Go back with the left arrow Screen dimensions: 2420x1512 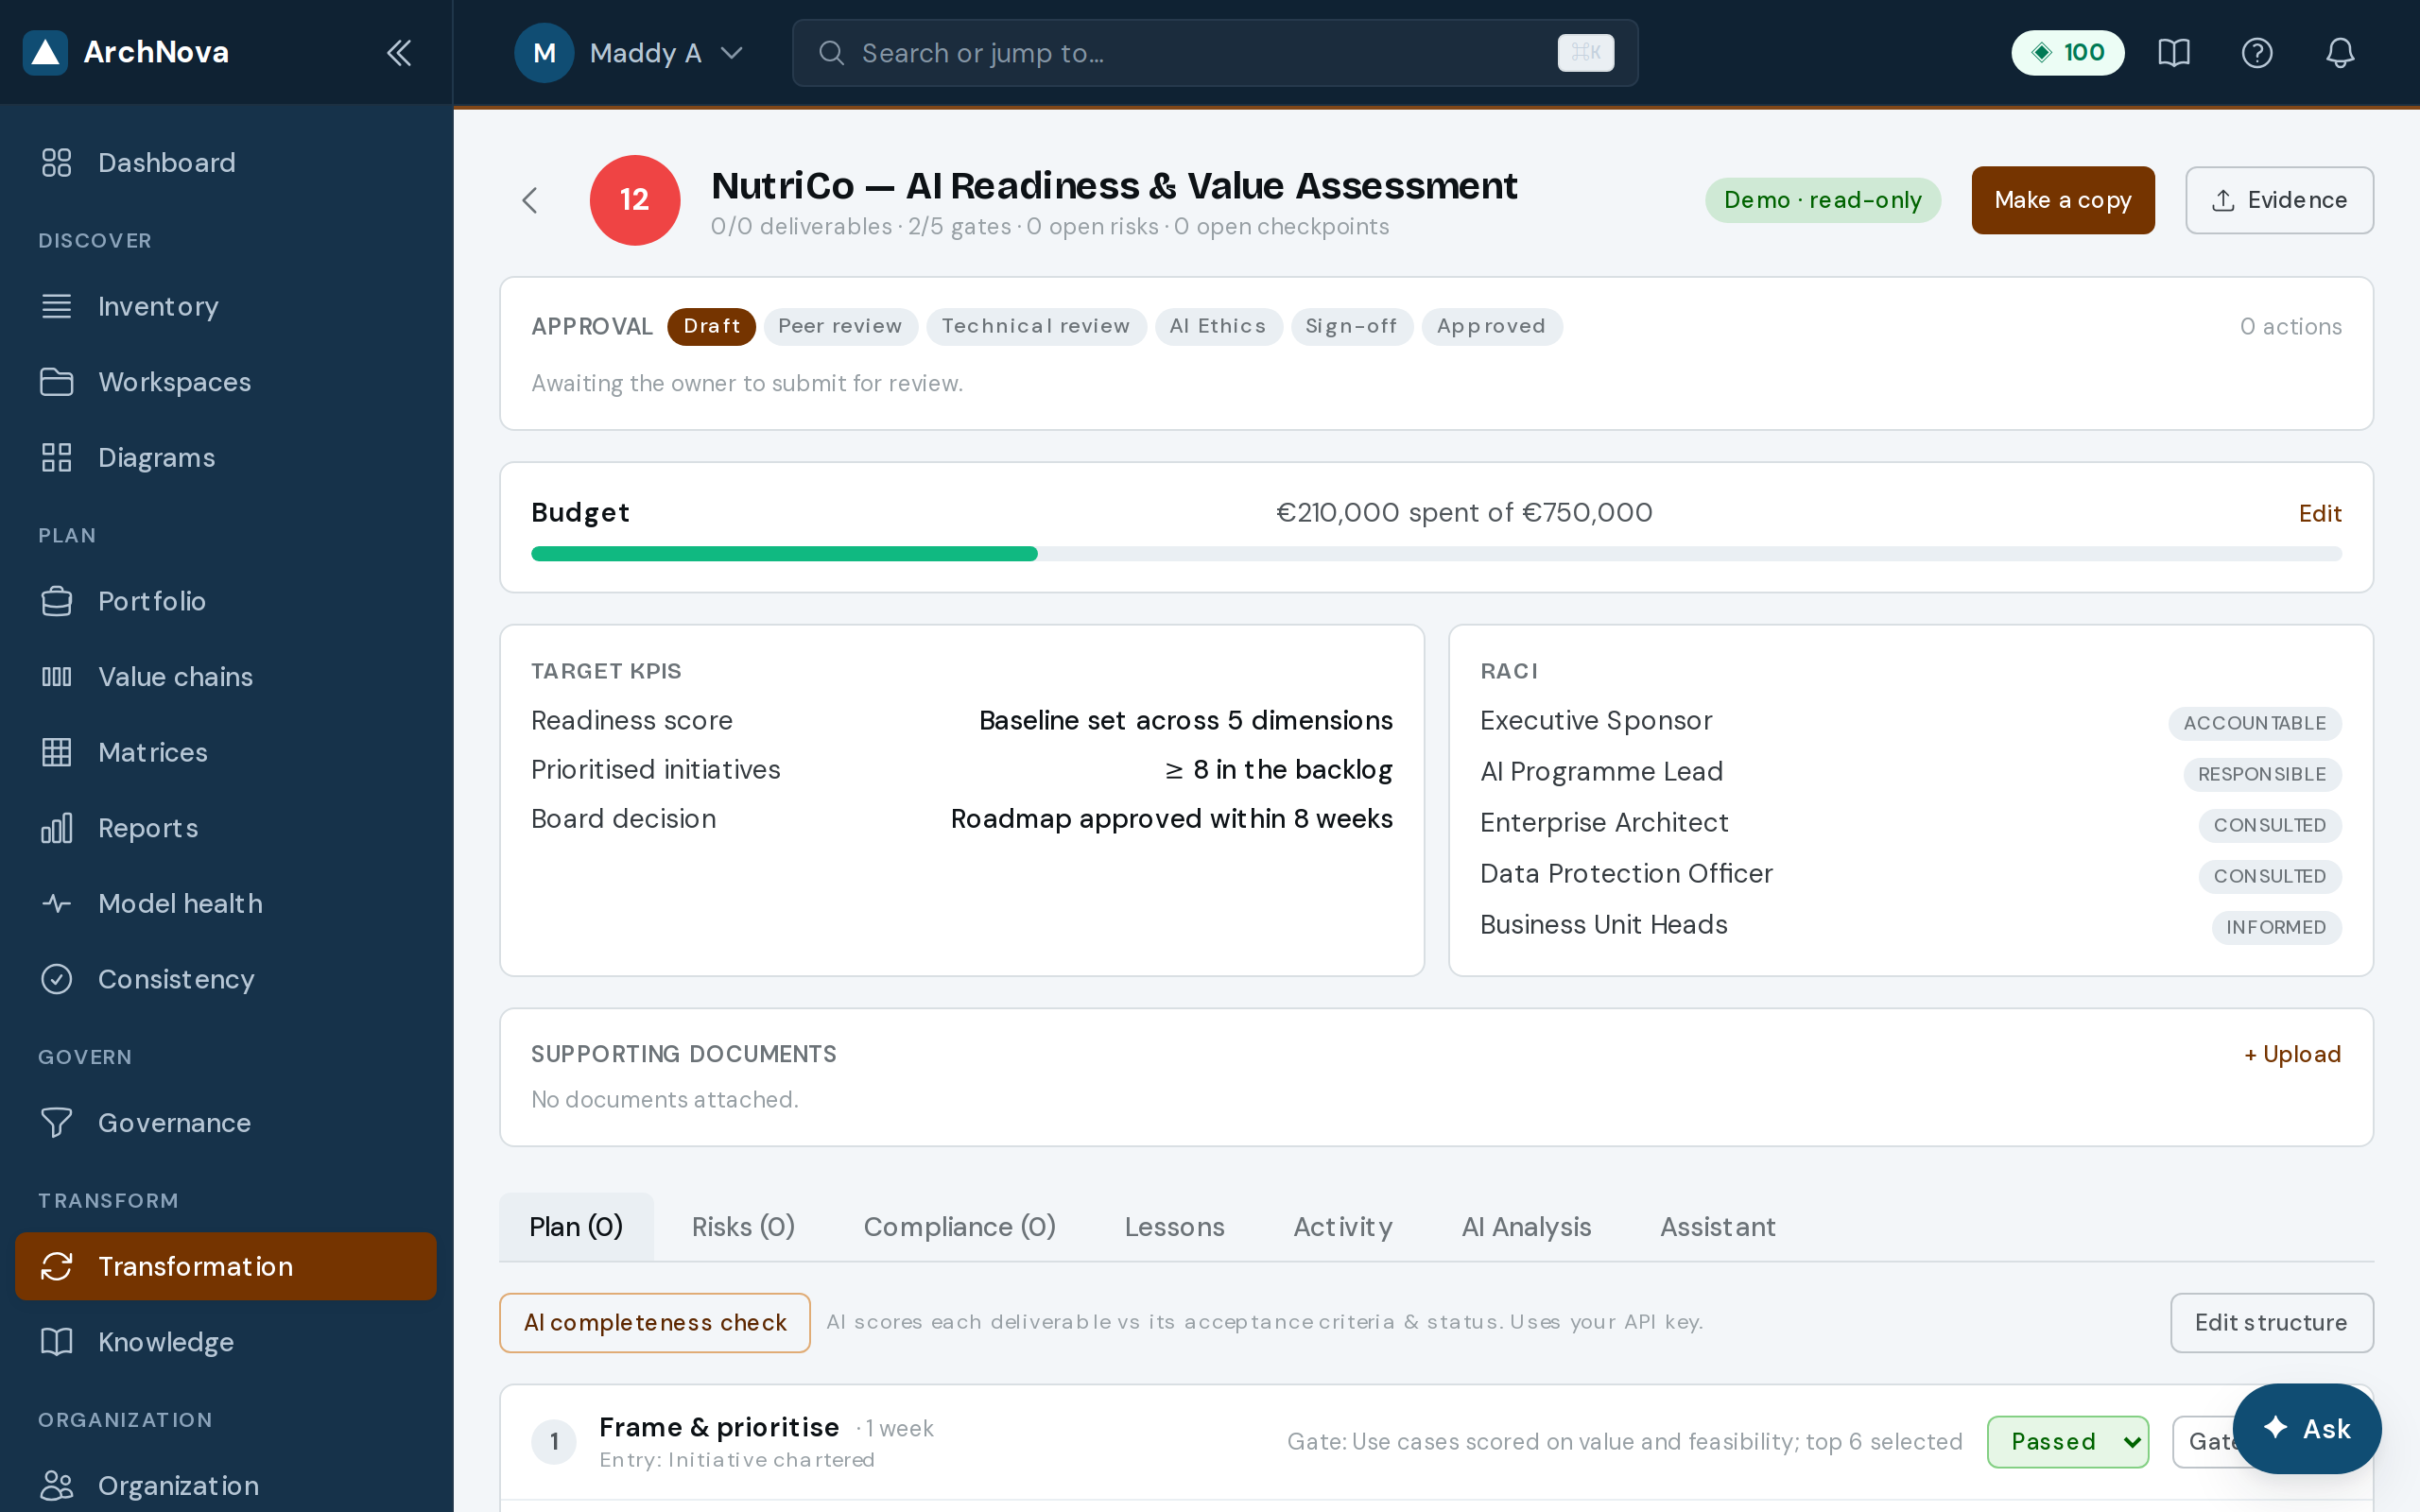pyautogui.click(x=530, y=200)
